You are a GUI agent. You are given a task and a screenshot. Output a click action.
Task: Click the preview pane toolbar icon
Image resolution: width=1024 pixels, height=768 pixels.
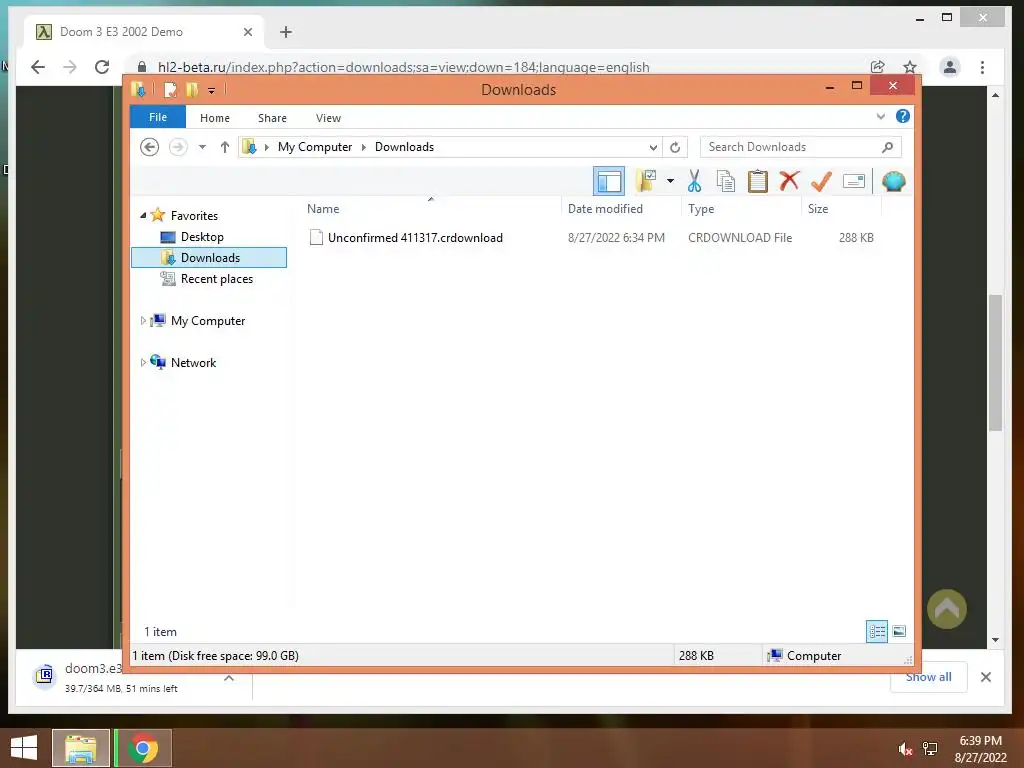coord(609,181)
